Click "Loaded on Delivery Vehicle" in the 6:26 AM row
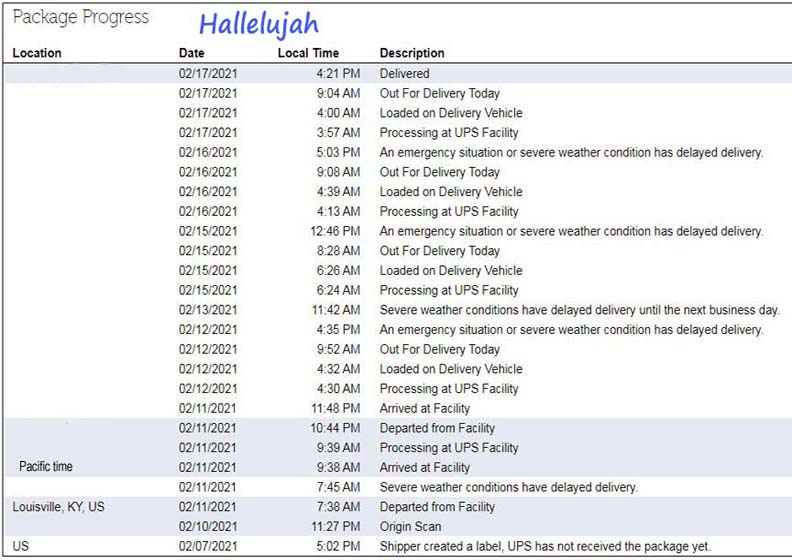 click(451, 271)
